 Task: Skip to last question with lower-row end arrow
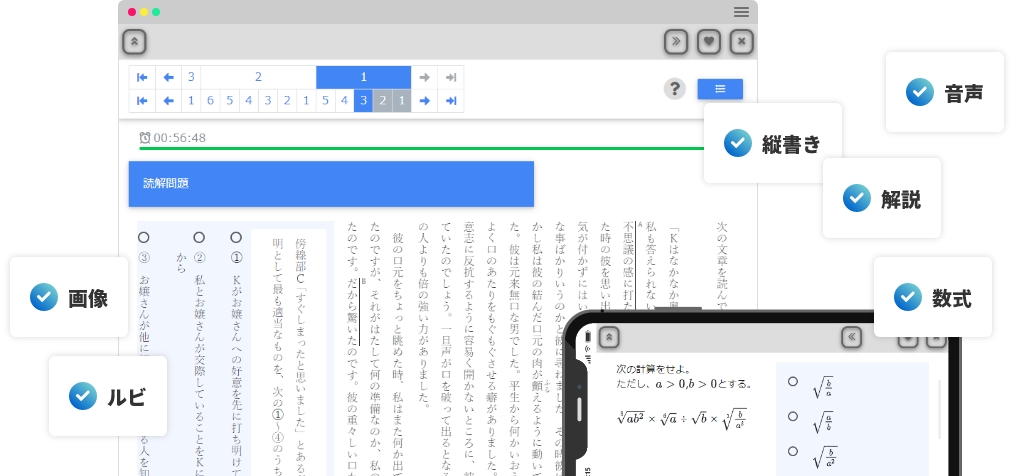tap(451, 100)
